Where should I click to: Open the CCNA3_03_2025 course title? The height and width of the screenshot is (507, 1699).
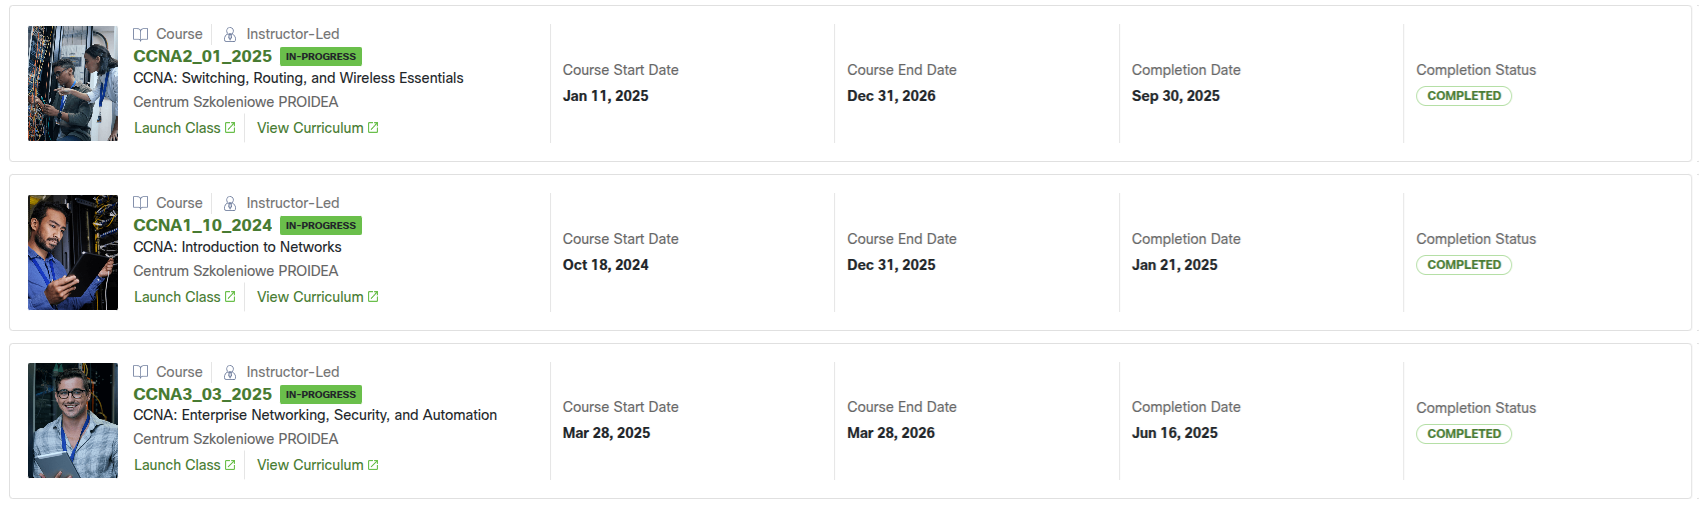click(202, 394)
